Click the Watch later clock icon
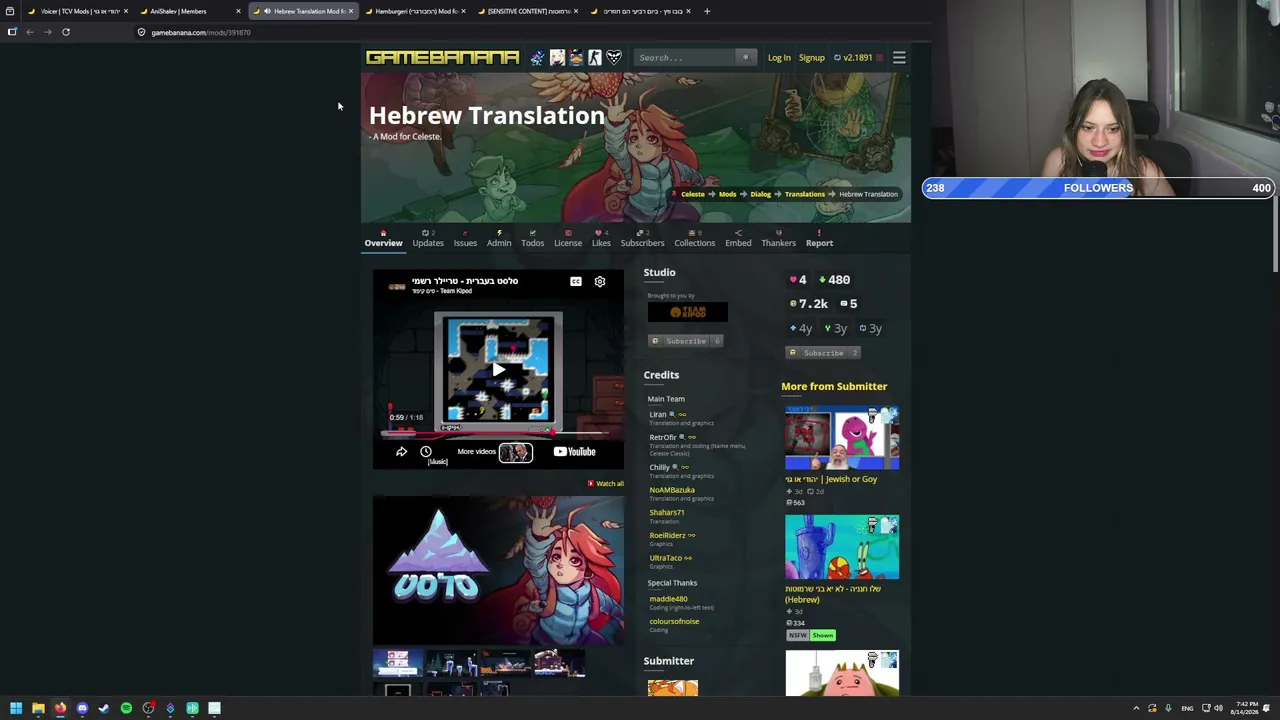The height and width of the screenshot is (720, 1280). (x=426, y=452)
